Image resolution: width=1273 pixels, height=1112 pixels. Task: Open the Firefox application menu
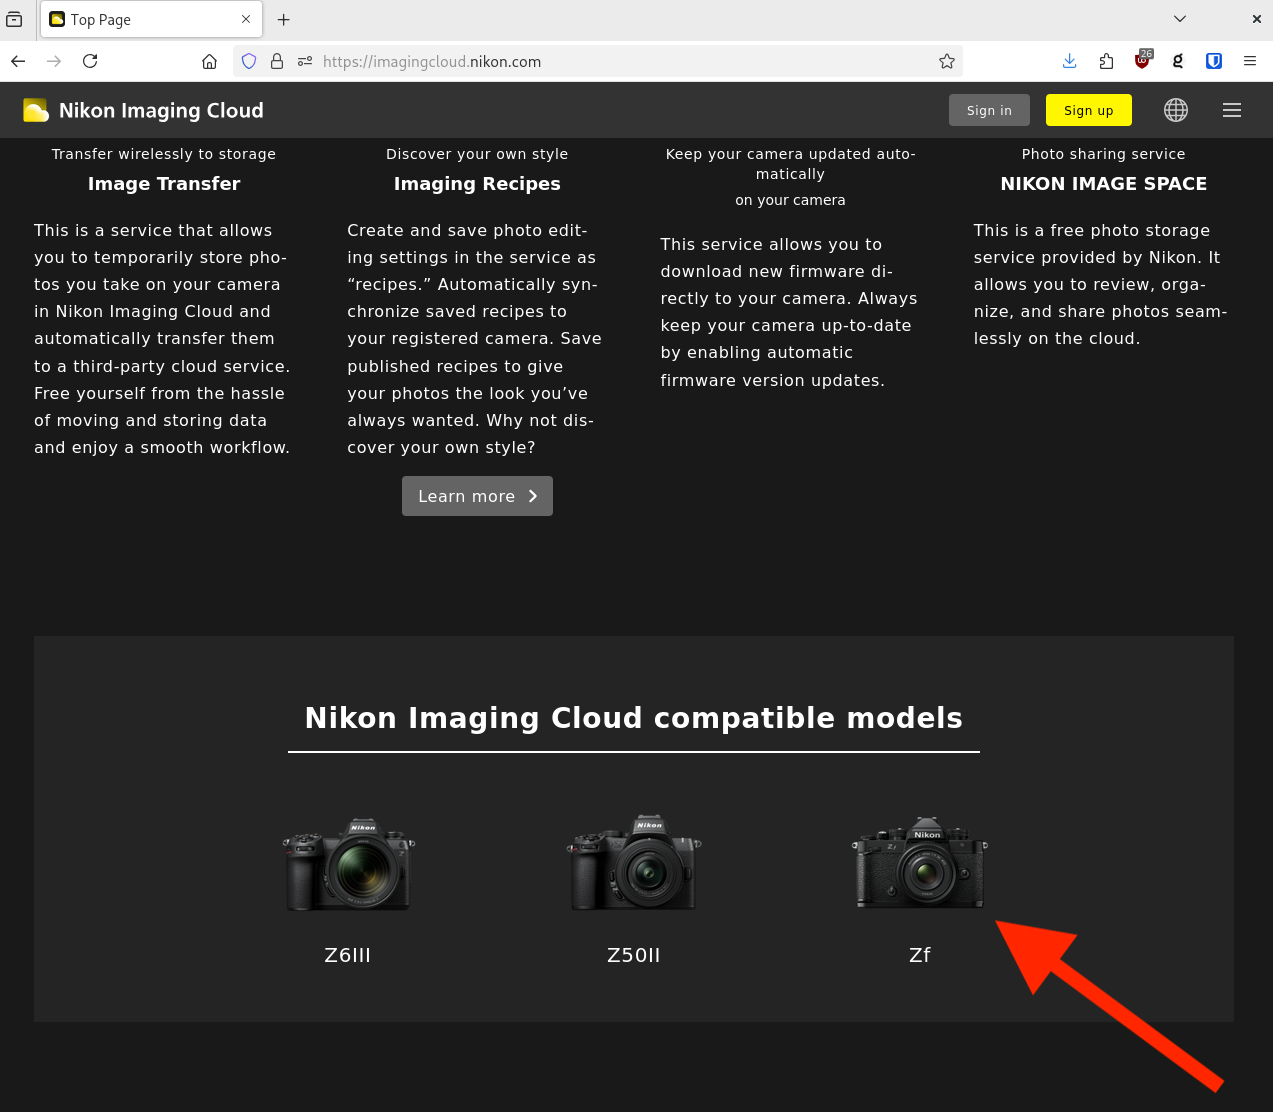1250,62
